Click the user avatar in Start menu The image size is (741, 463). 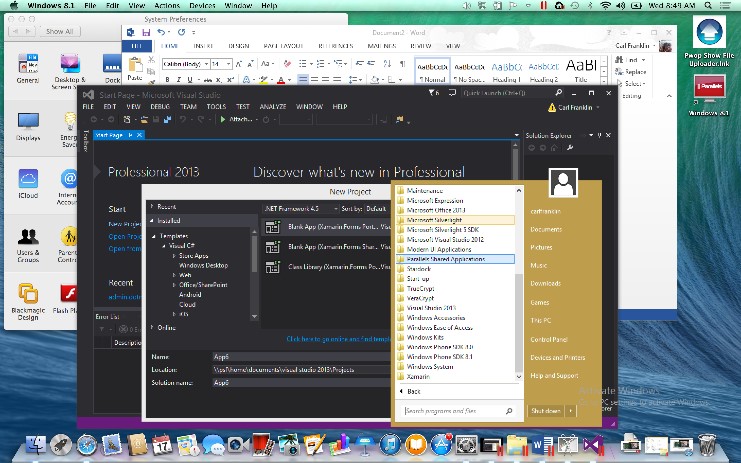(563, 183)
